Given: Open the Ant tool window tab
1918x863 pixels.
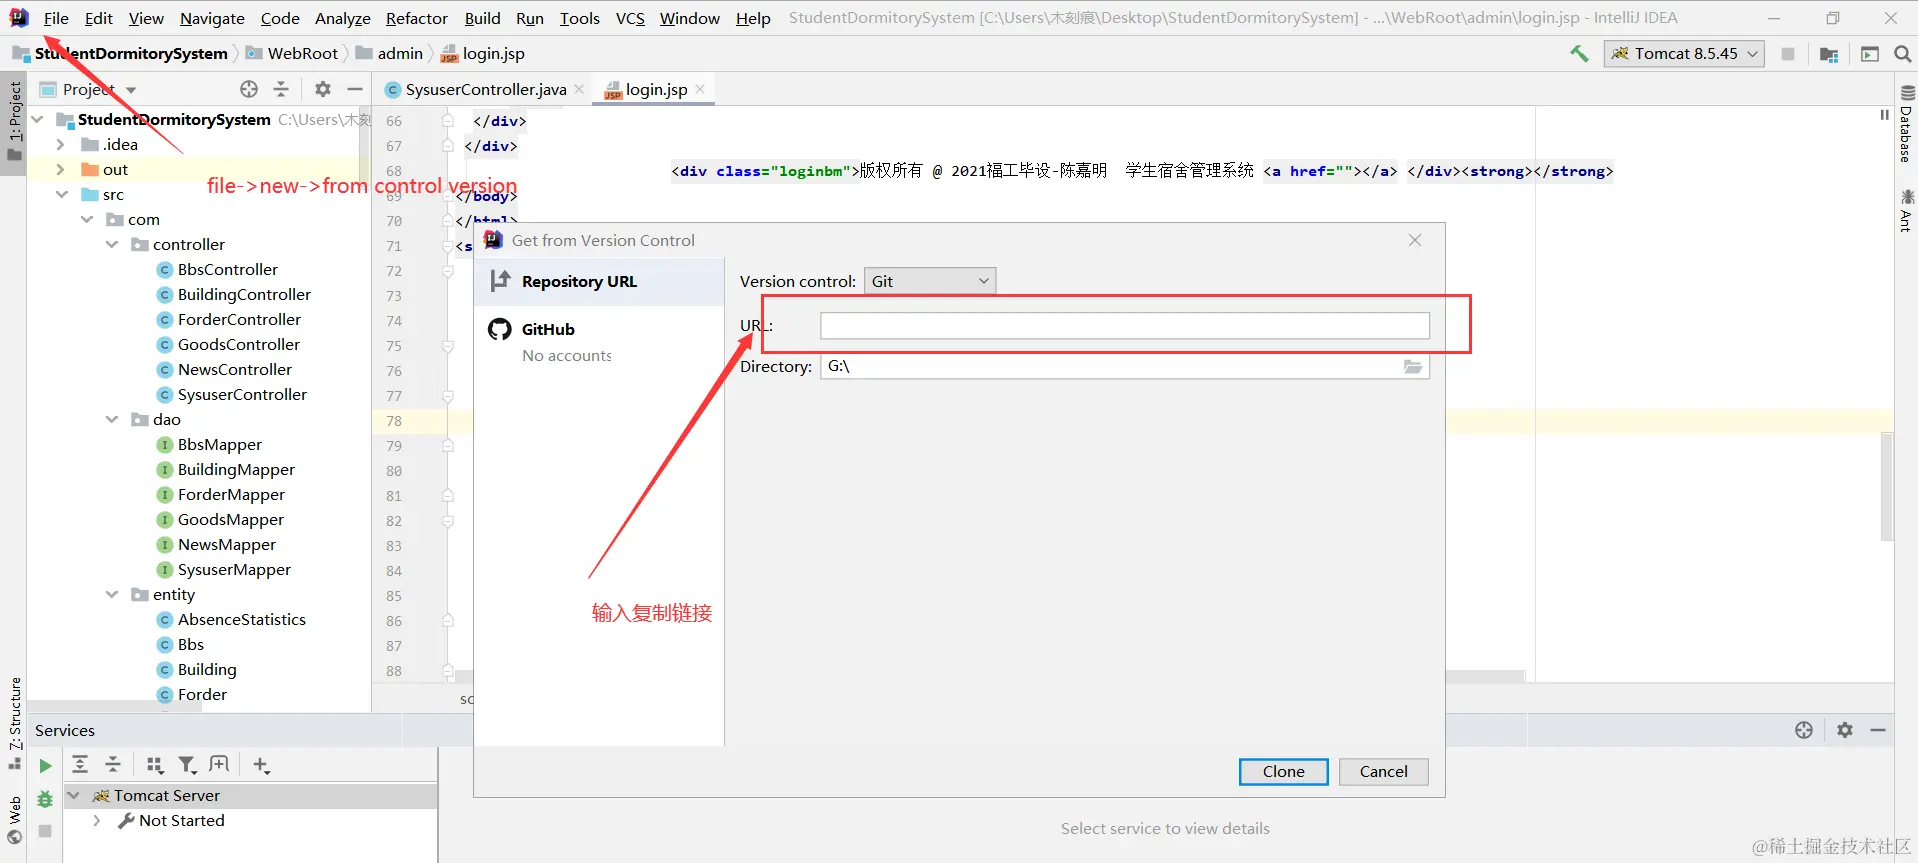Looking at the screenshot, I should 1906,210.
